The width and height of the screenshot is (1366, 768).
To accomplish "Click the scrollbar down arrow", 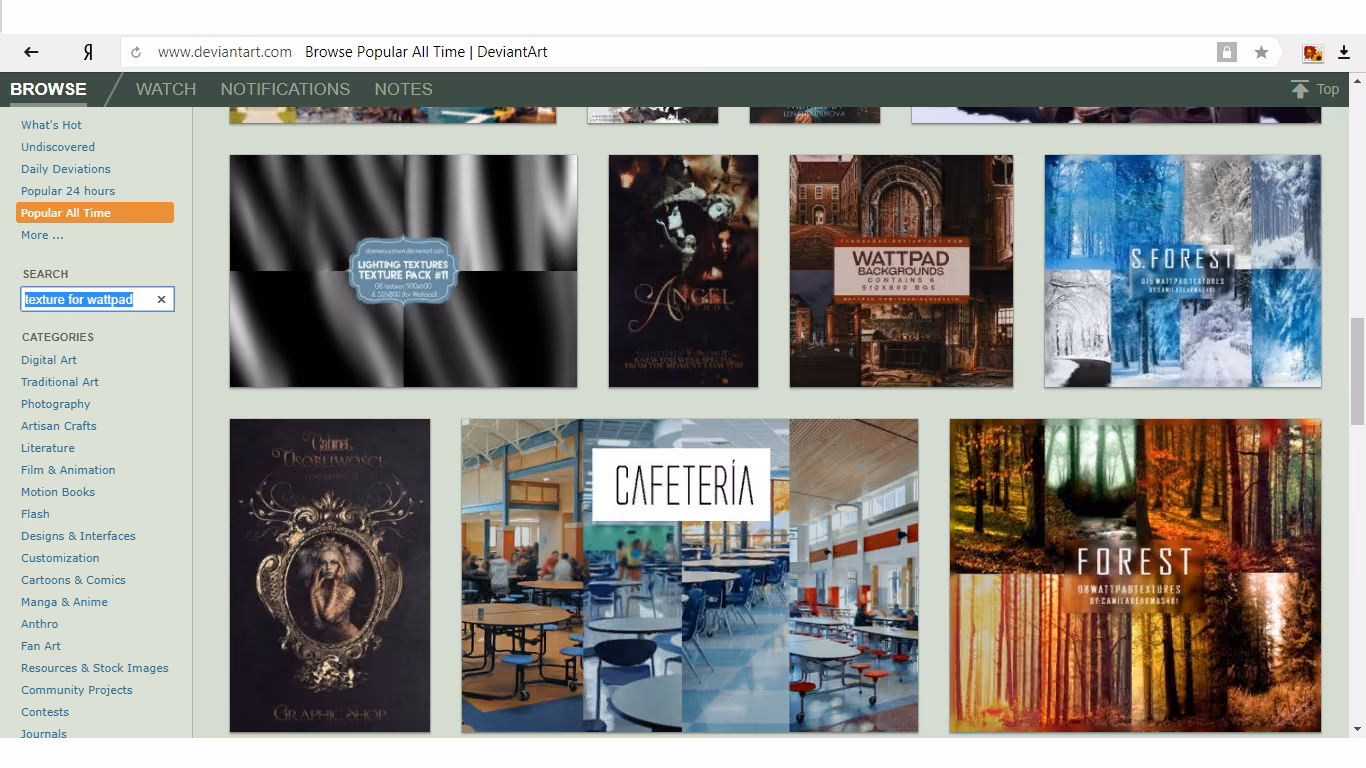I will coord(1357,729).
